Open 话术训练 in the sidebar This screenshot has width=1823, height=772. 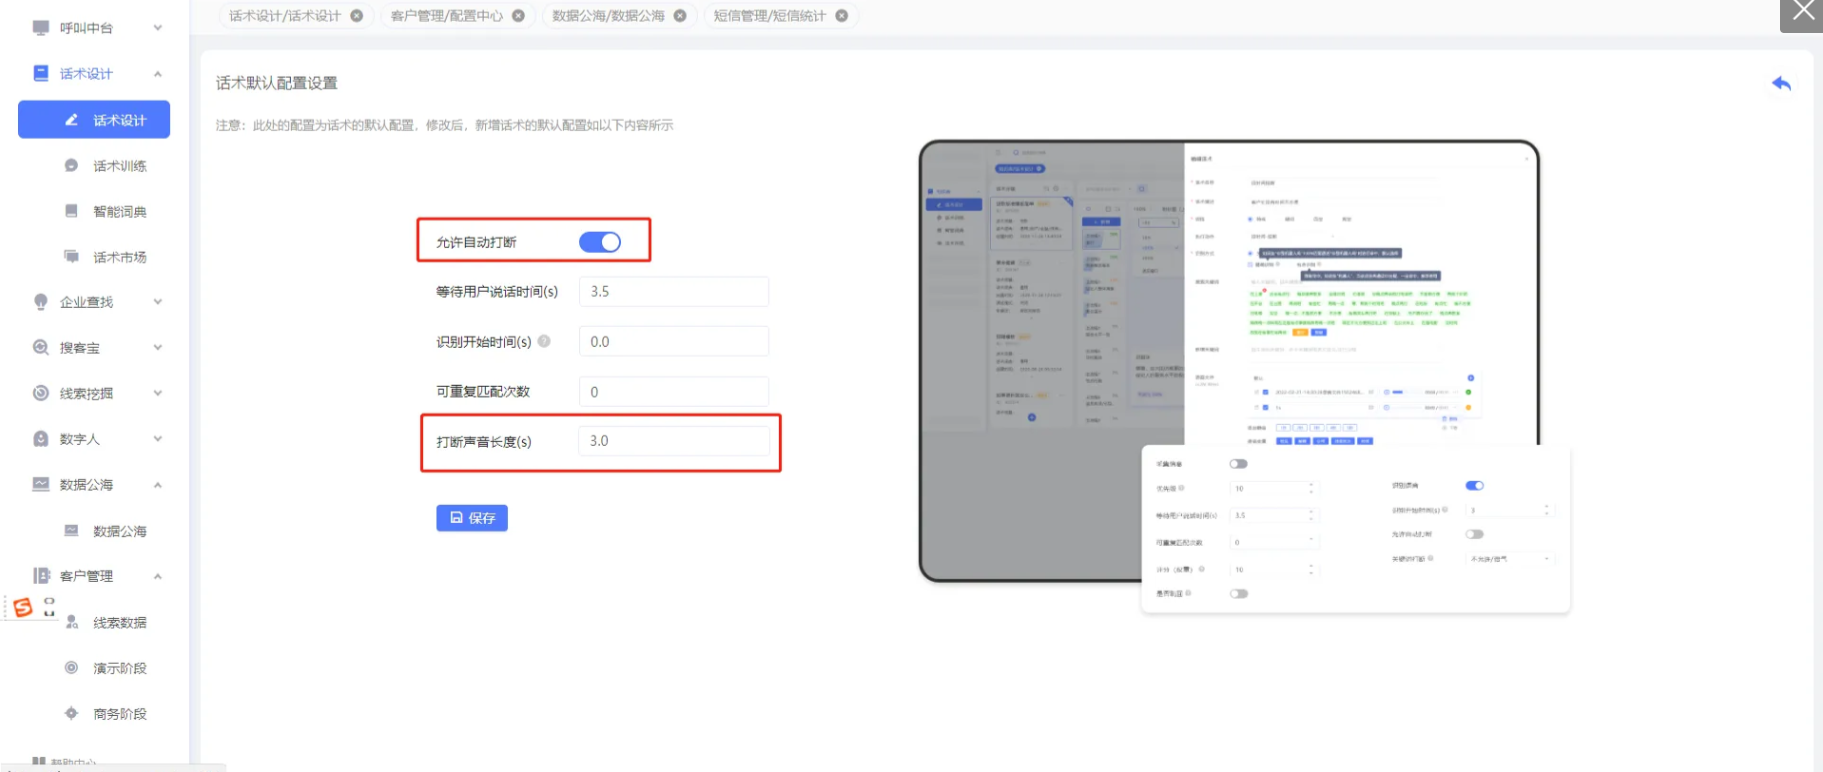119,166
